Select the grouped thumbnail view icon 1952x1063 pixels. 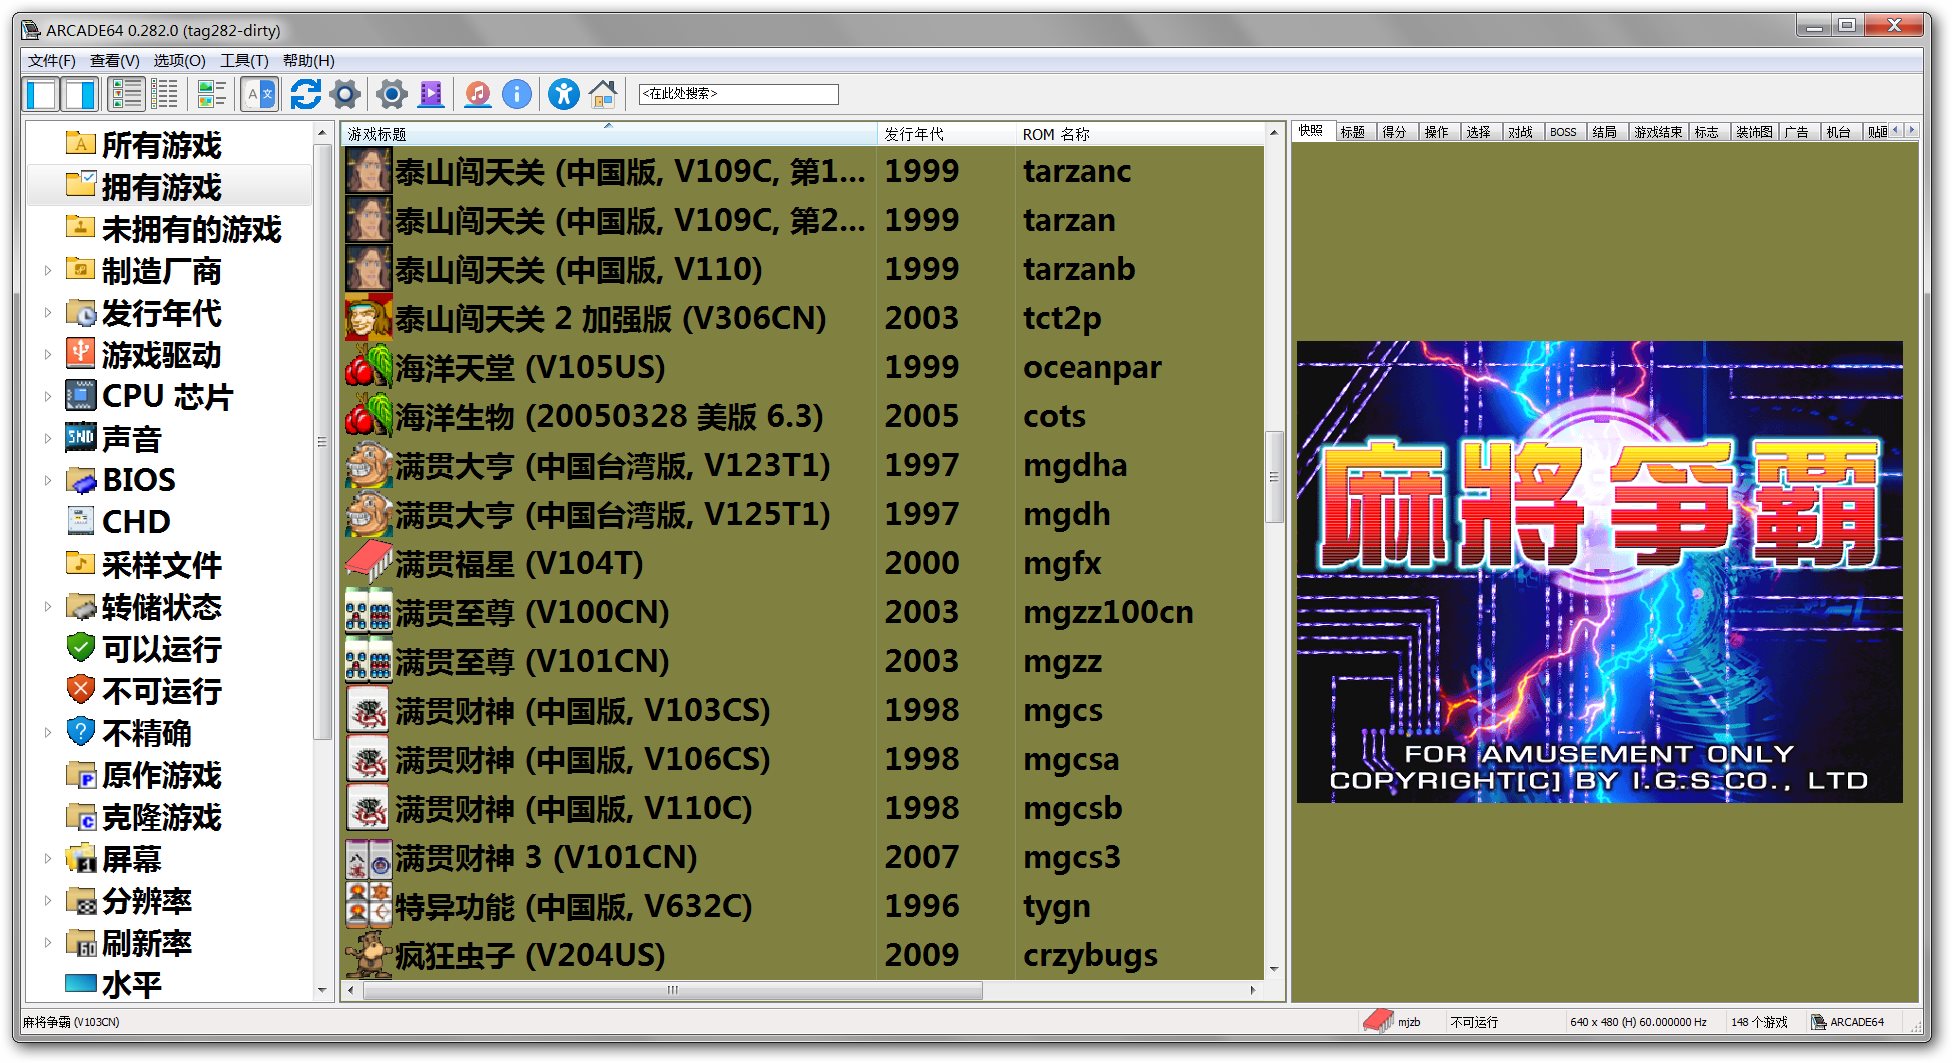click(x=211, y=95)
